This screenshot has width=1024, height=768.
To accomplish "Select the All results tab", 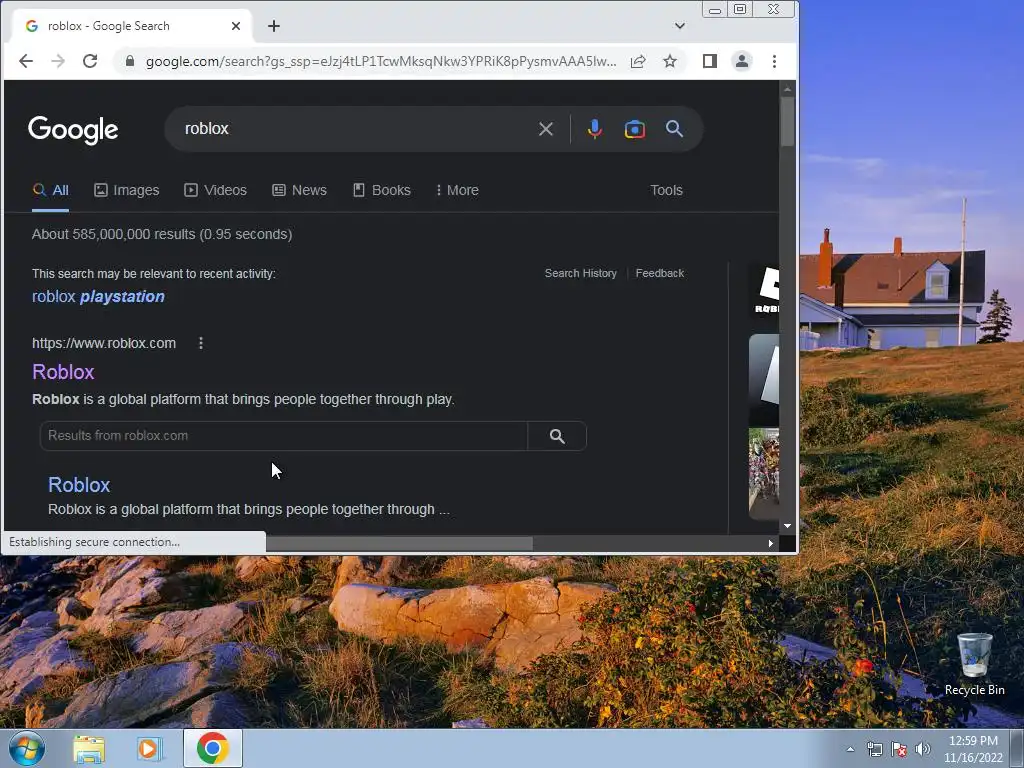I will [51, 190].
